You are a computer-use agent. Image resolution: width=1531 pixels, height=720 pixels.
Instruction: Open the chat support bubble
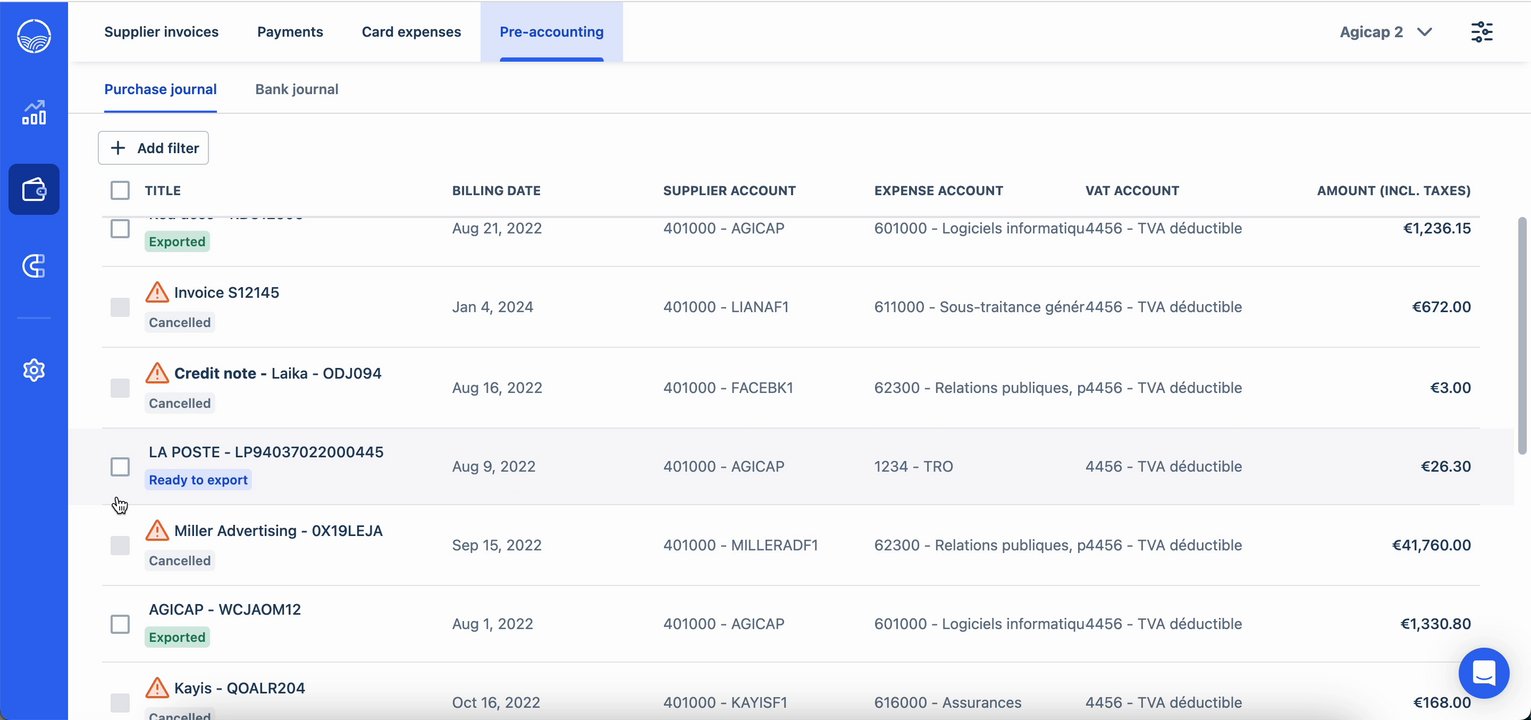pos(1483,673)
